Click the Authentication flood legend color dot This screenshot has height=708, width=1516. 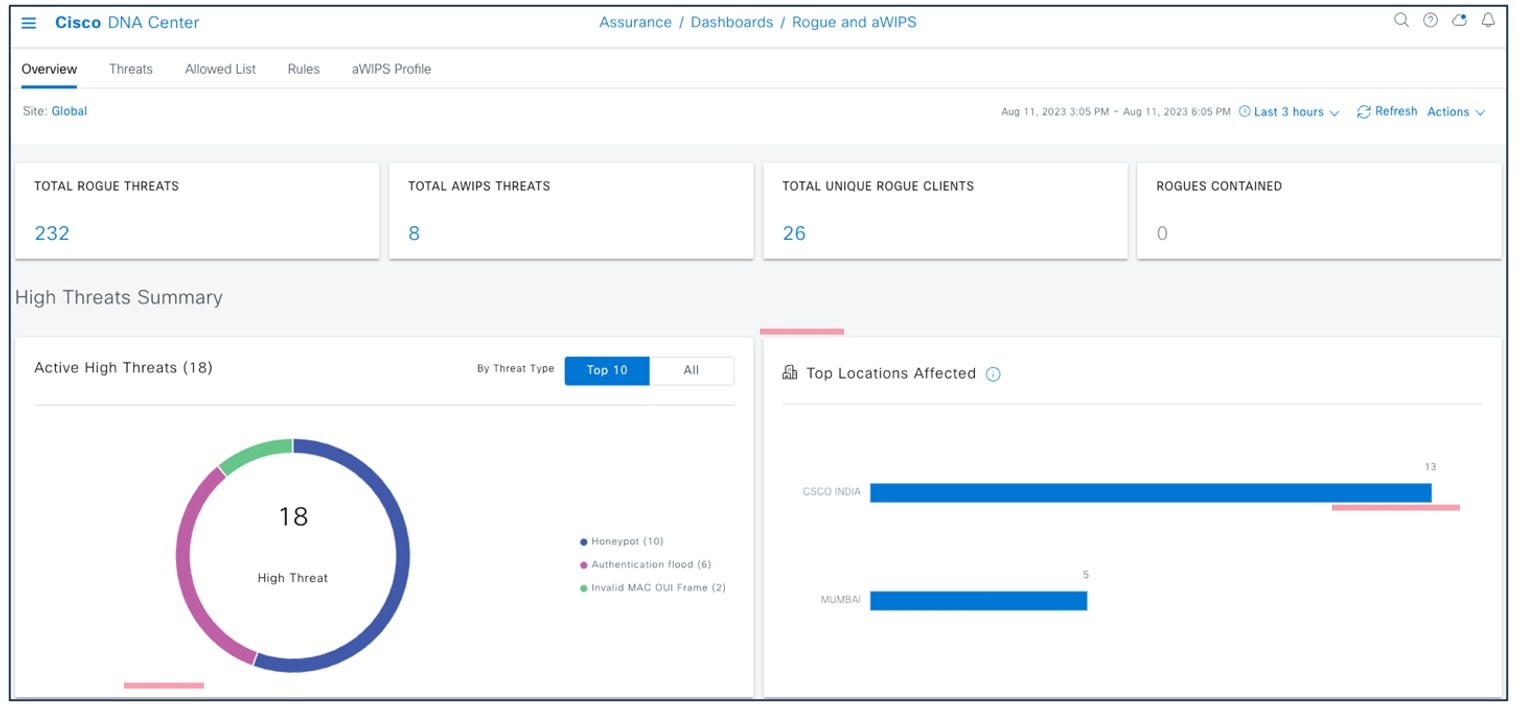pos(584,565)
